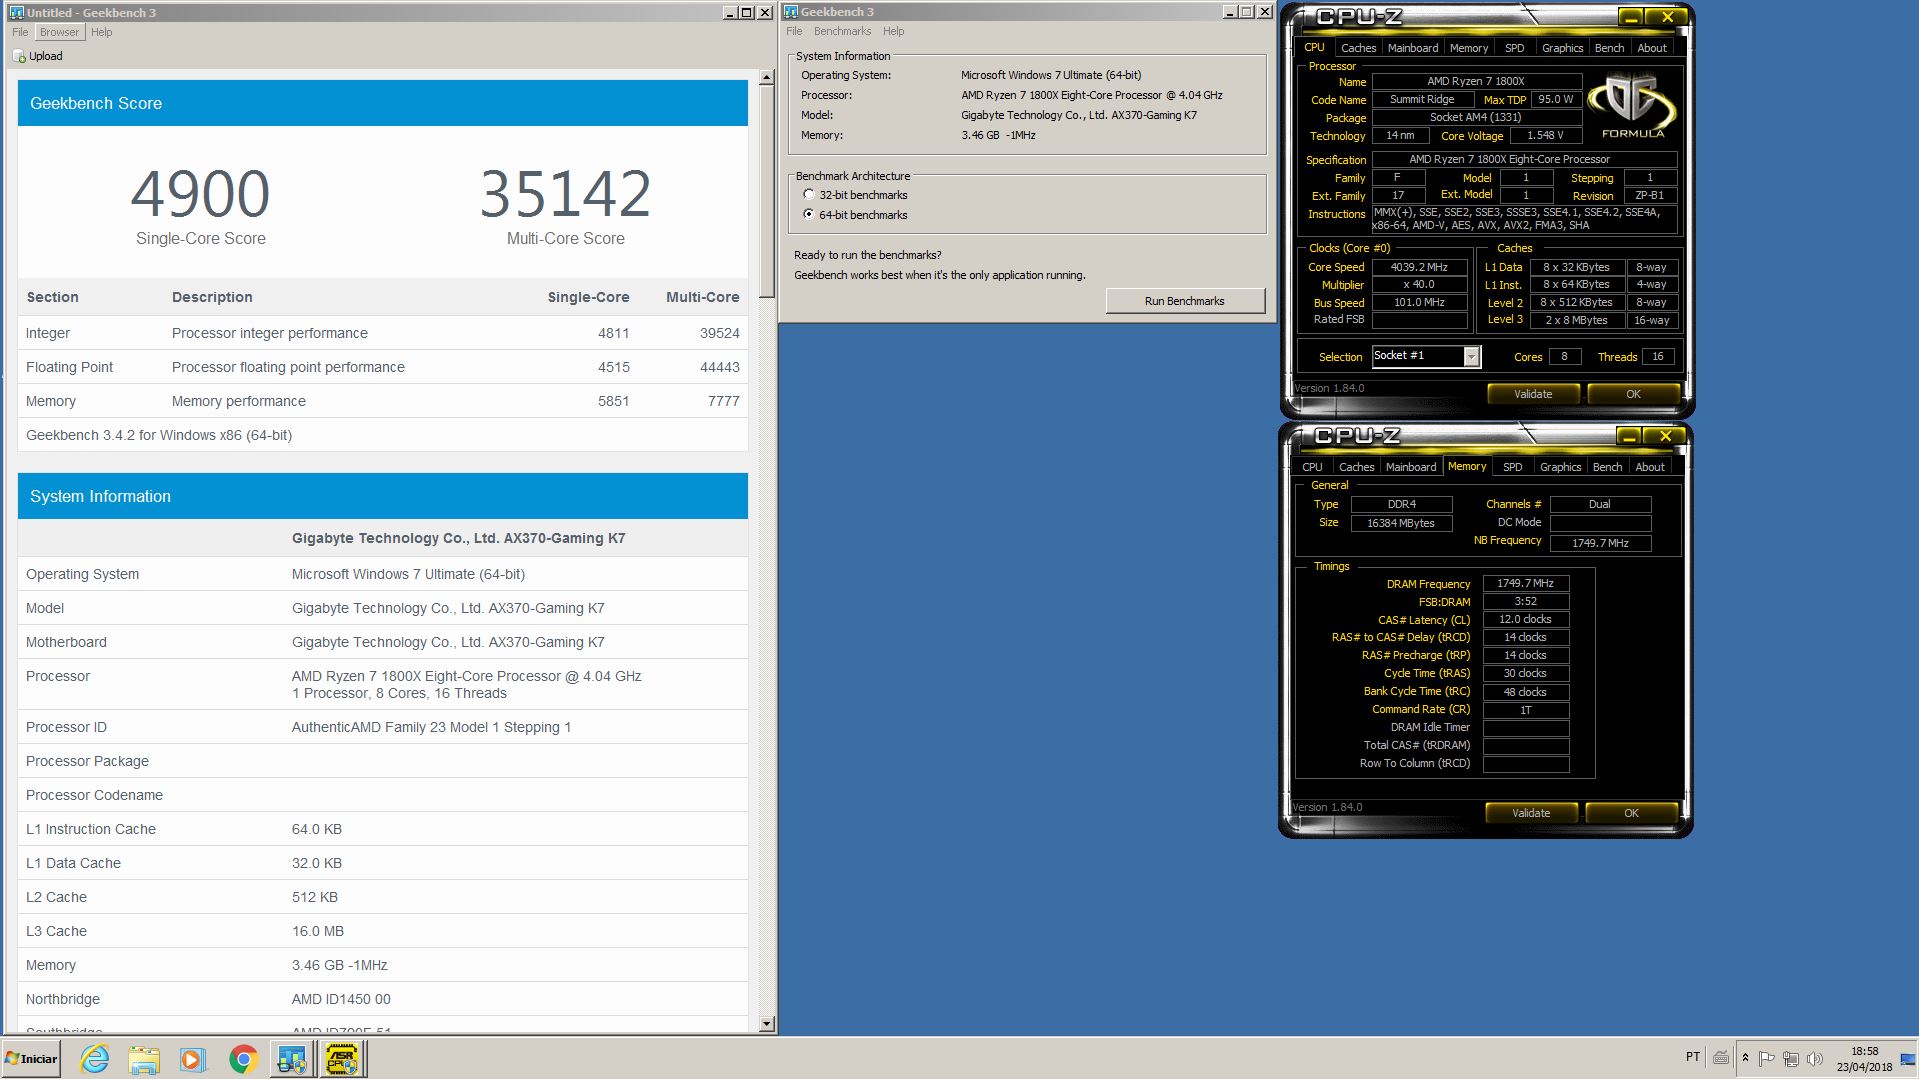Switch to Mainboard tab in upper CPU-Z
Screen dimensions: 1919x1079
(x=1413, y=48)
